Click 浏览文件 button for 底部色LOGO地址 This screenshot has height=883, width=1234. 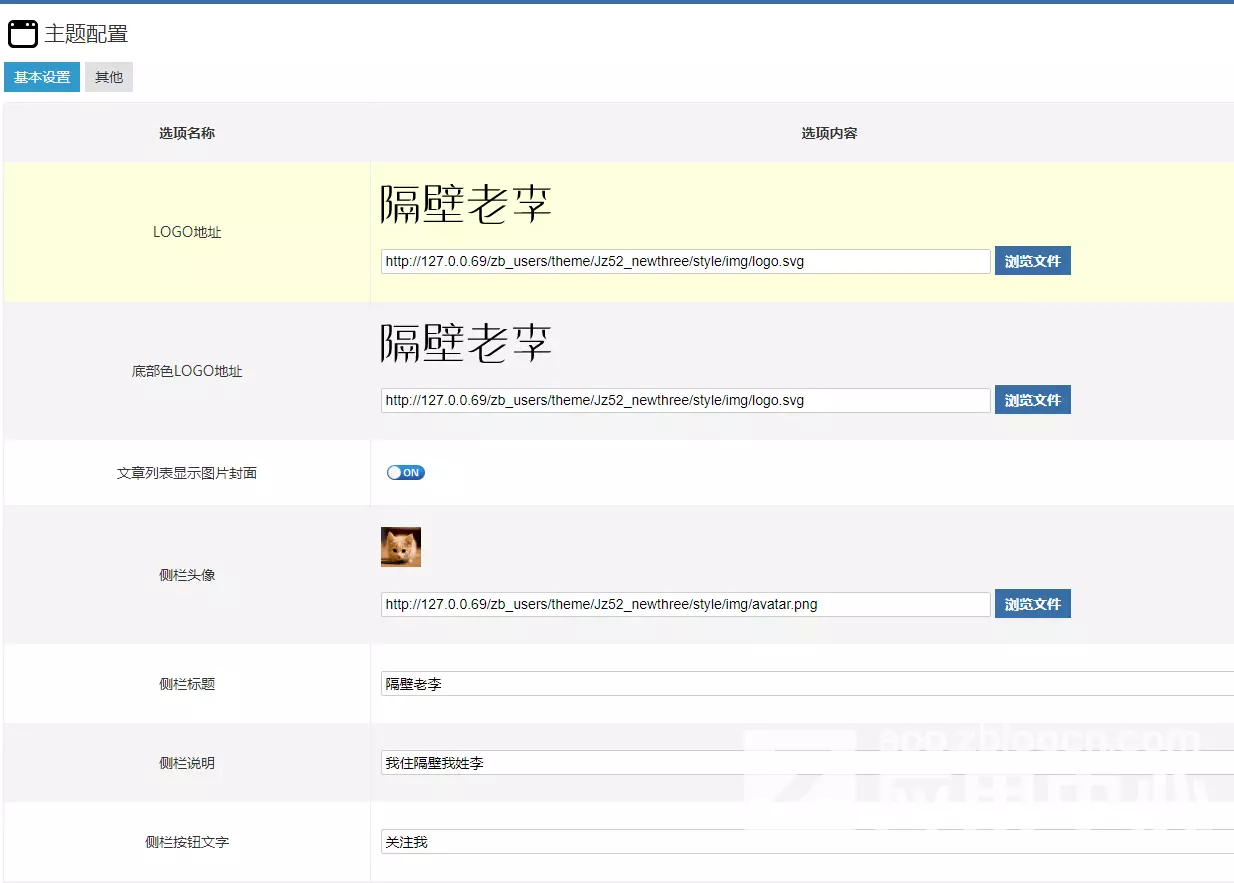tap(1032, 400)
